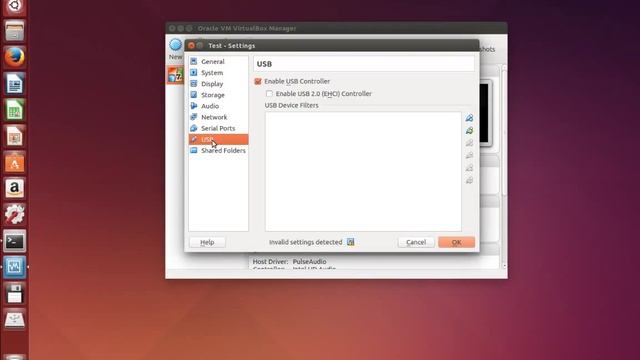Open the General settings category
Image resolution: width=640 pixels, height=360 pixels.
pyautogui.click(x=218, y=62)
